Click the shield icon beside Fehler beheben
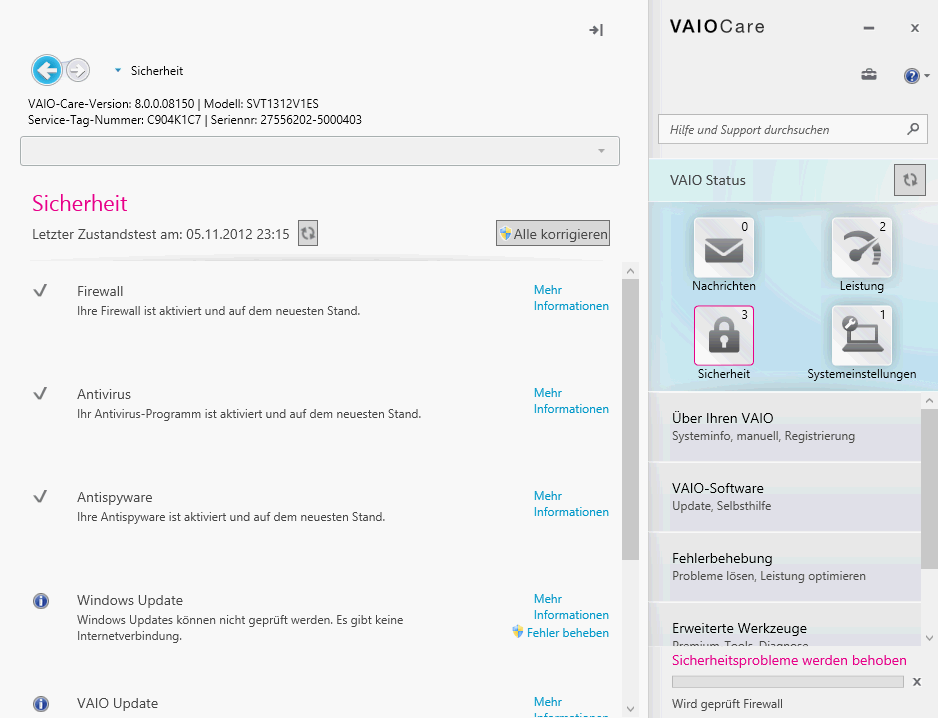This screenshot has height=718, width=938. click(x=518, y=632)
